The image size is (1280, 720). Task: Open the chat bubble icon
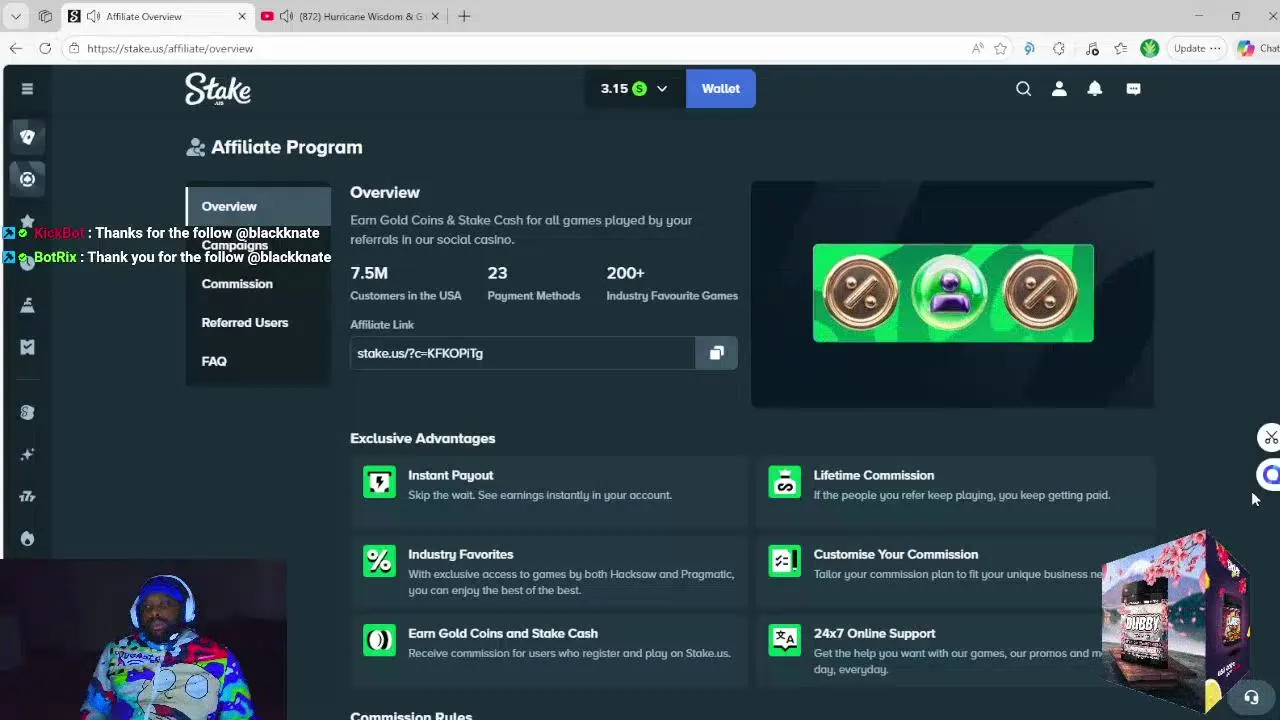click(x=1133, y=89)
